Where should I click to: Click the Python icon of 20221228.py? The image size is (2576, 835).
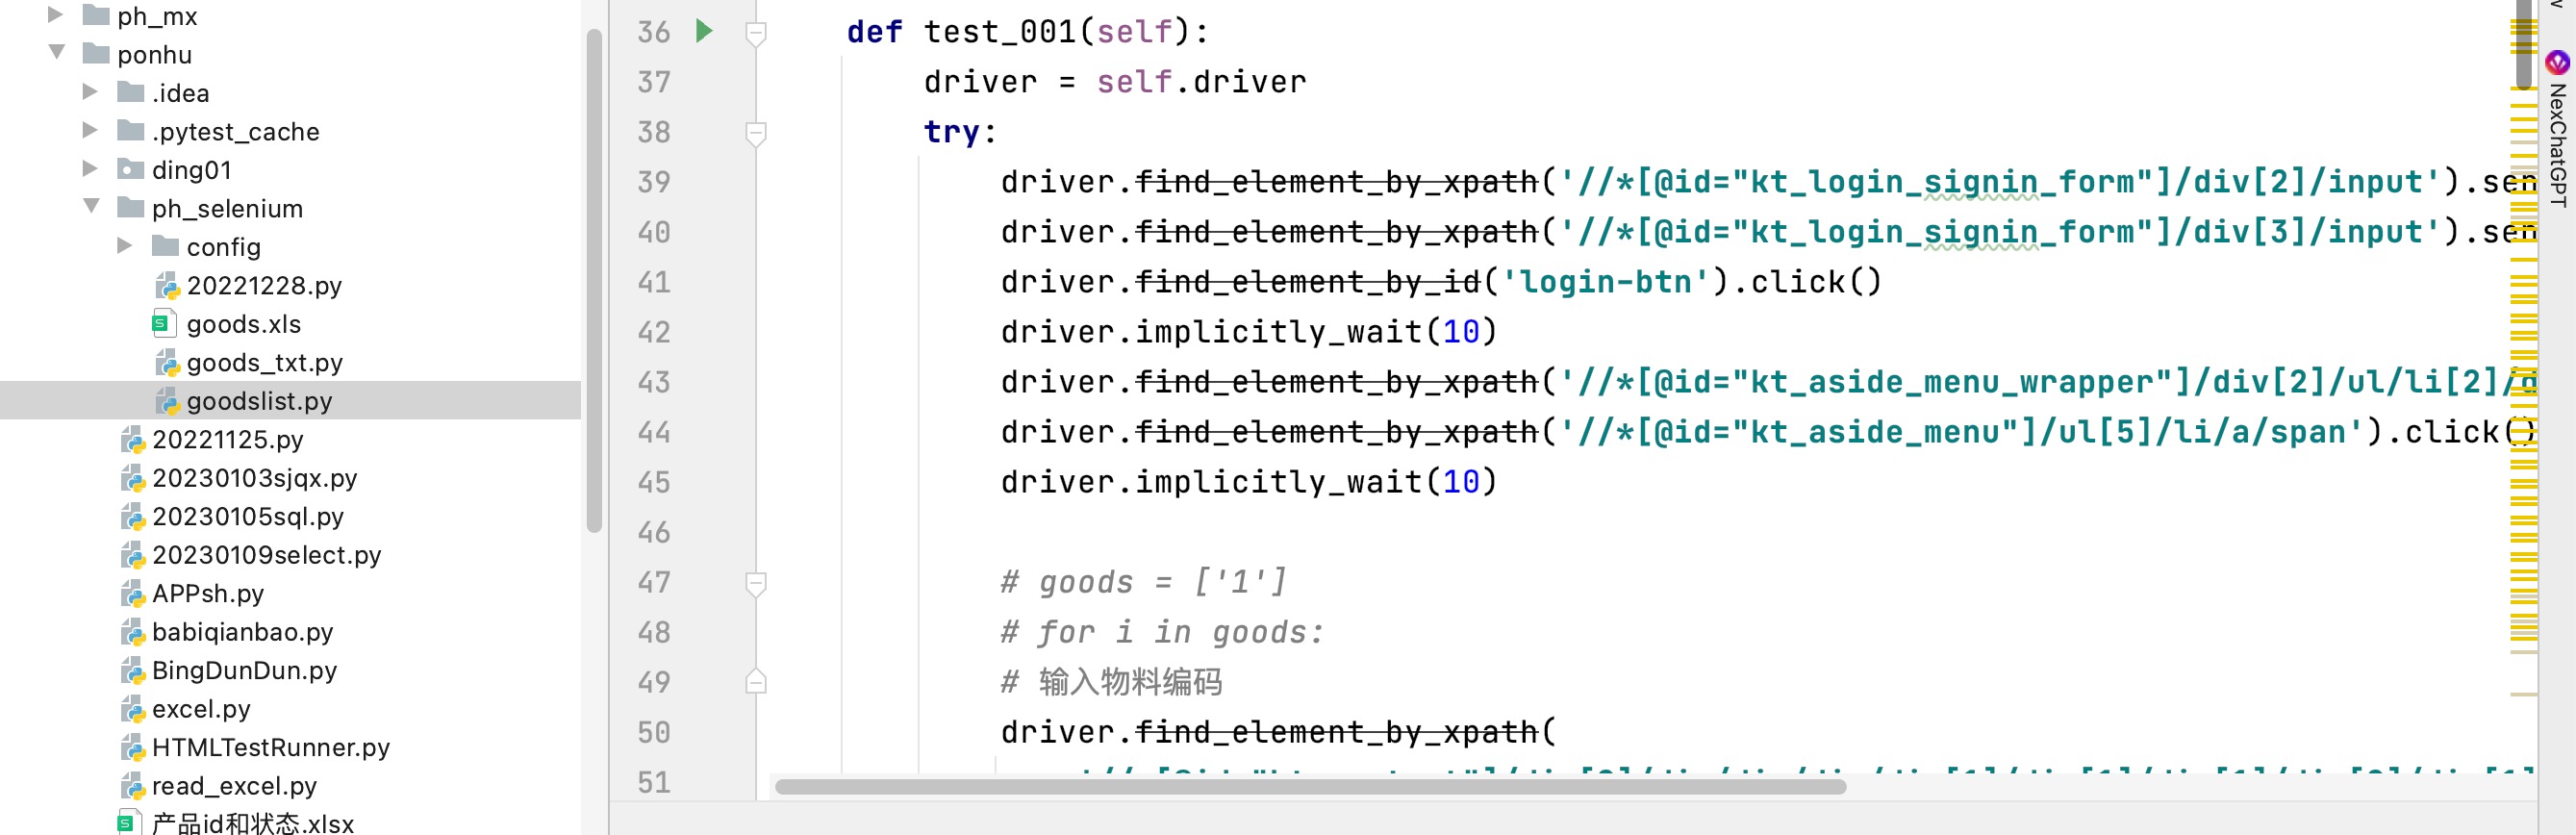click(x=167, y=285)
